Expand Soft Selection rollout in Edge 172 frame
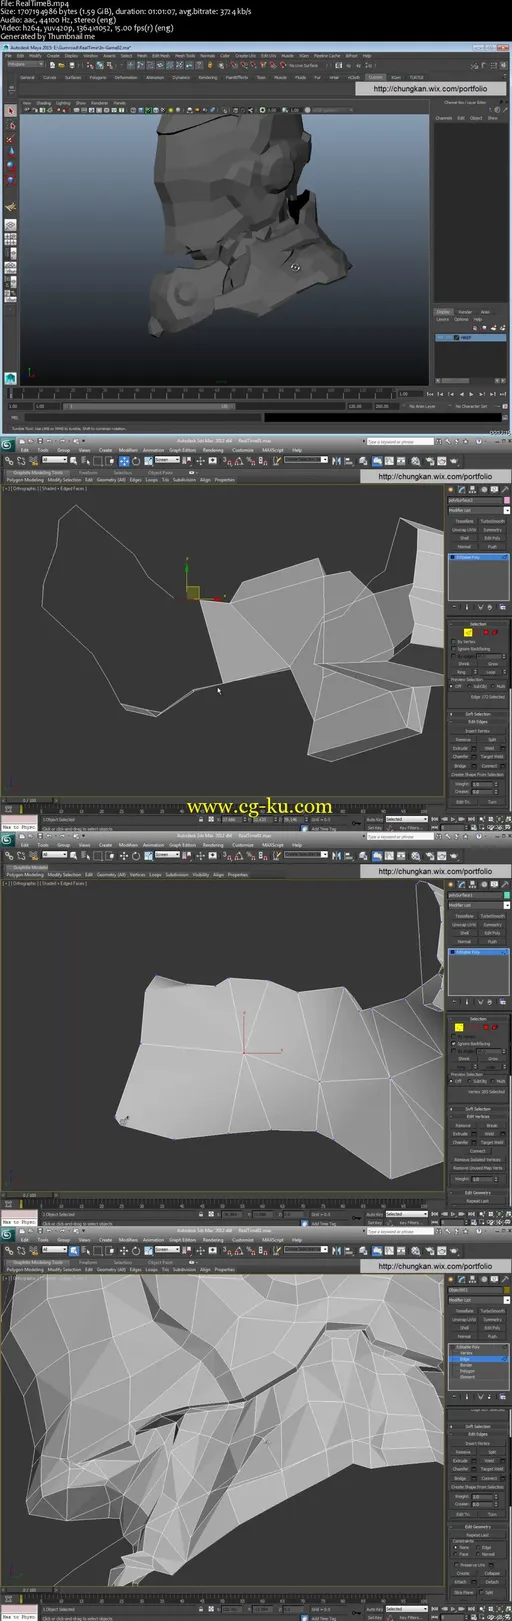This screenshot has width=512, height=1621. pos(478,714)
